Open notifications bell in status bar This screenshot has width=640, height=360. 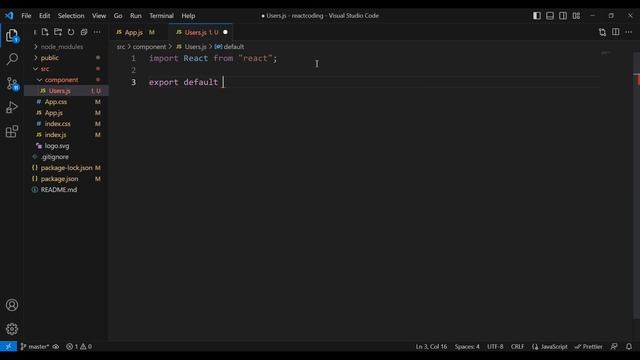point(629,347)
